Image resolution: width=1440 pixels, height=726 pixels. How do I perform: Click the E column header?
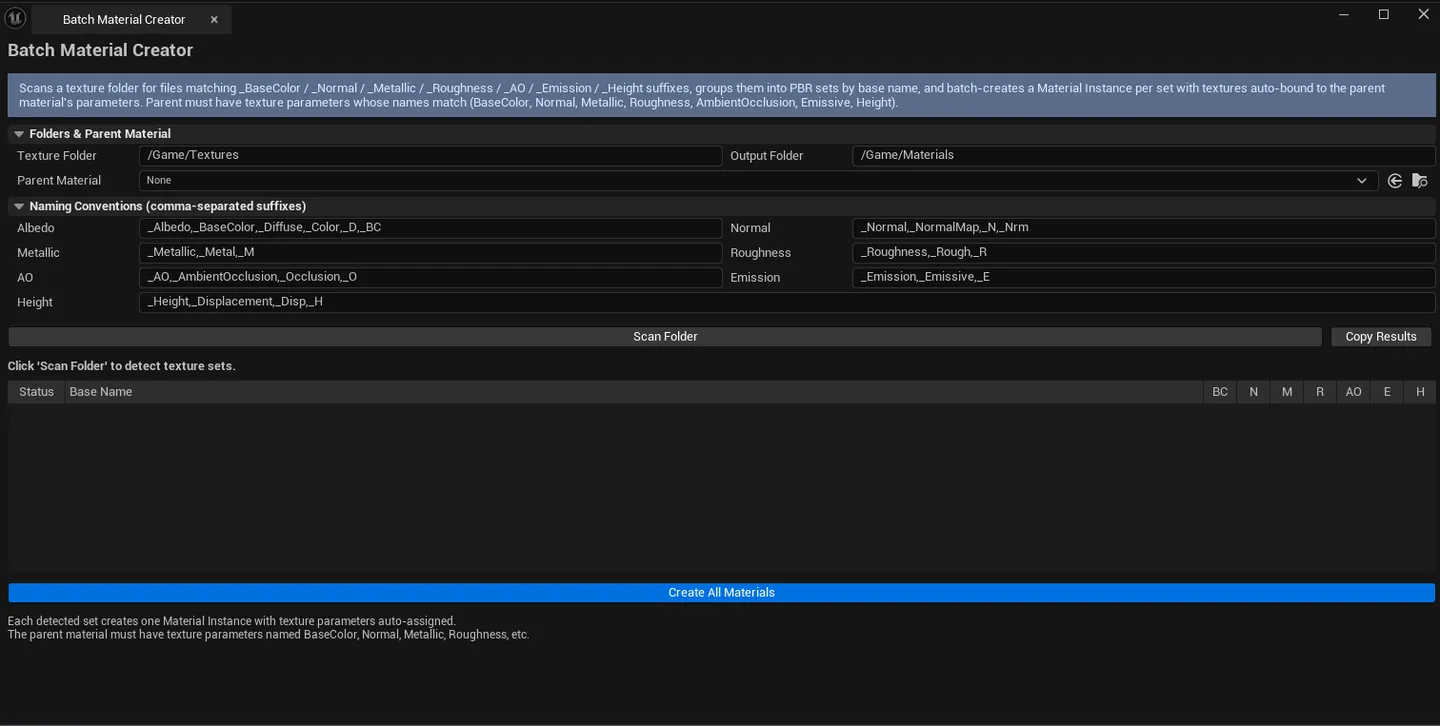tap(1387, 392)
